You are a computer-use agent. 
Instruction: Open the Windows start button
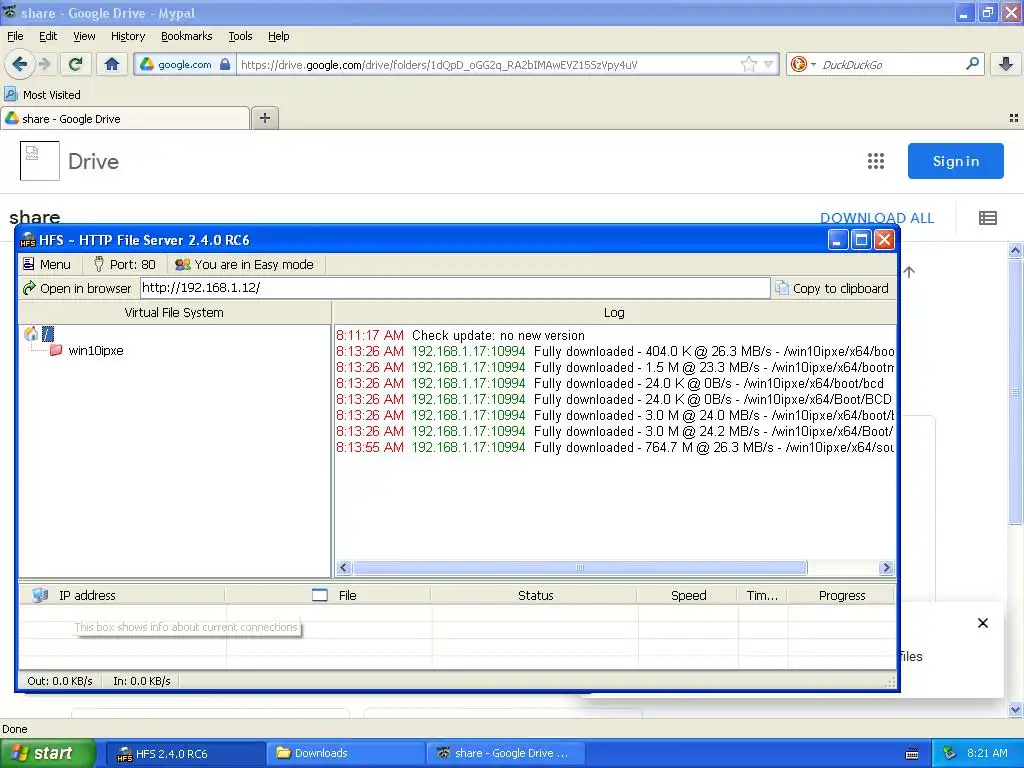47,753
